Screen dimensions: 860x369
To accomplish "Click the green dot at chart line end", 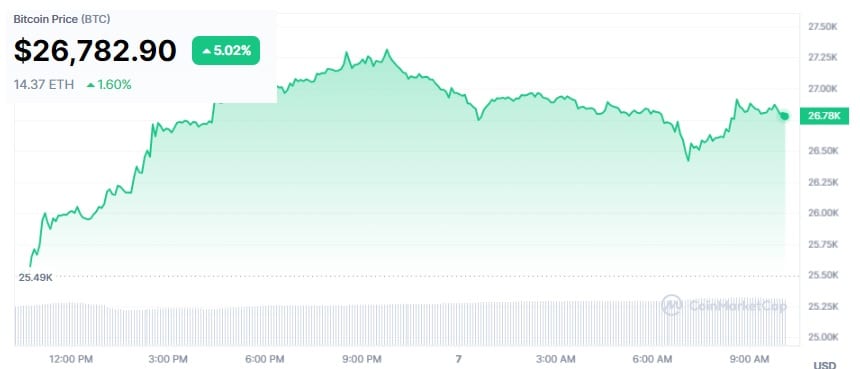I will (785, 116).
